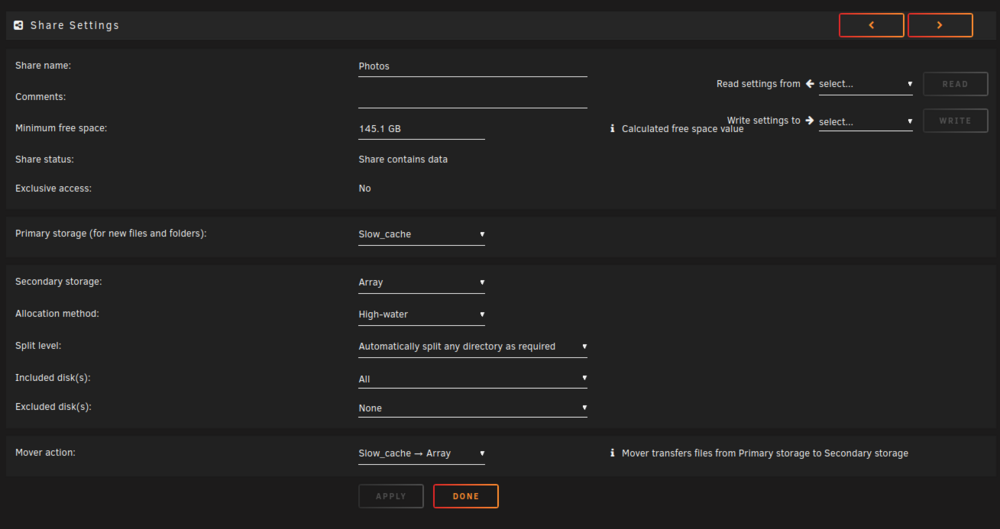
Task: Click the Share name field containing Photos
Action: click(x=473, y=66)
